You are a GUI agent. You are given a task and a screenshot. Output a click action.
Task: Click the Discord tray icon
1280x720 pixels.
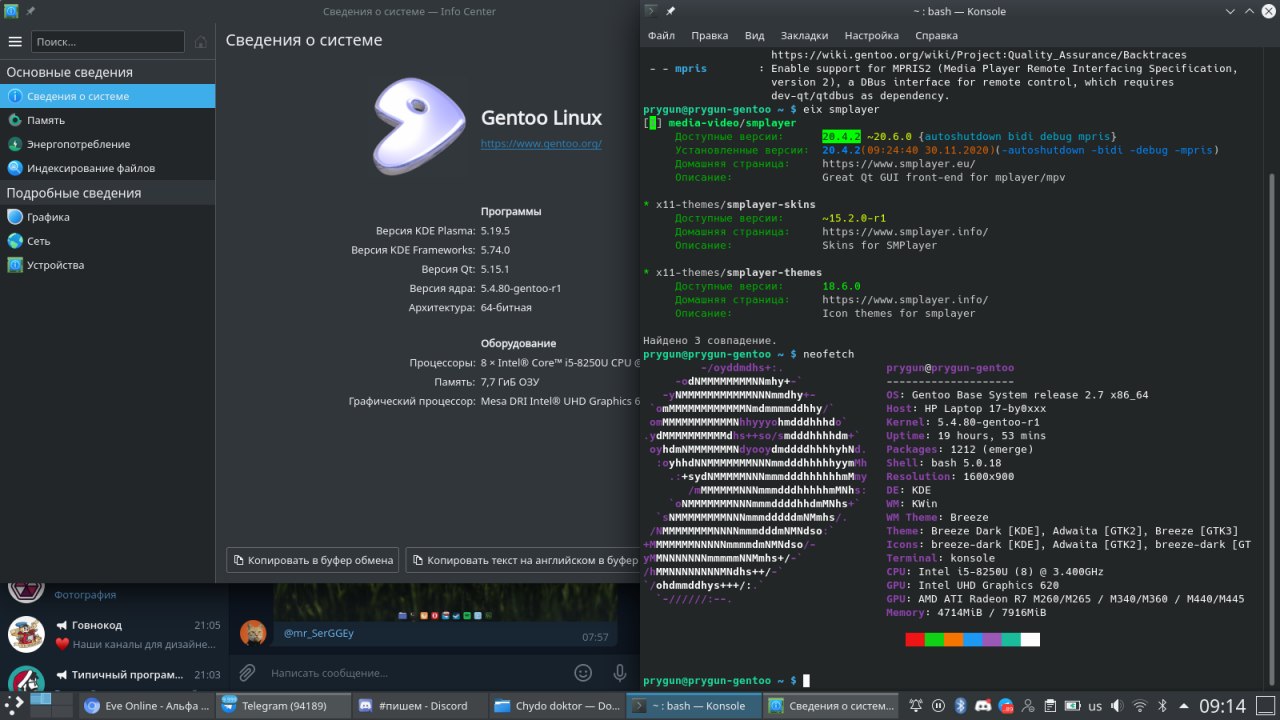pyautogui.click(x=981, y=705)
